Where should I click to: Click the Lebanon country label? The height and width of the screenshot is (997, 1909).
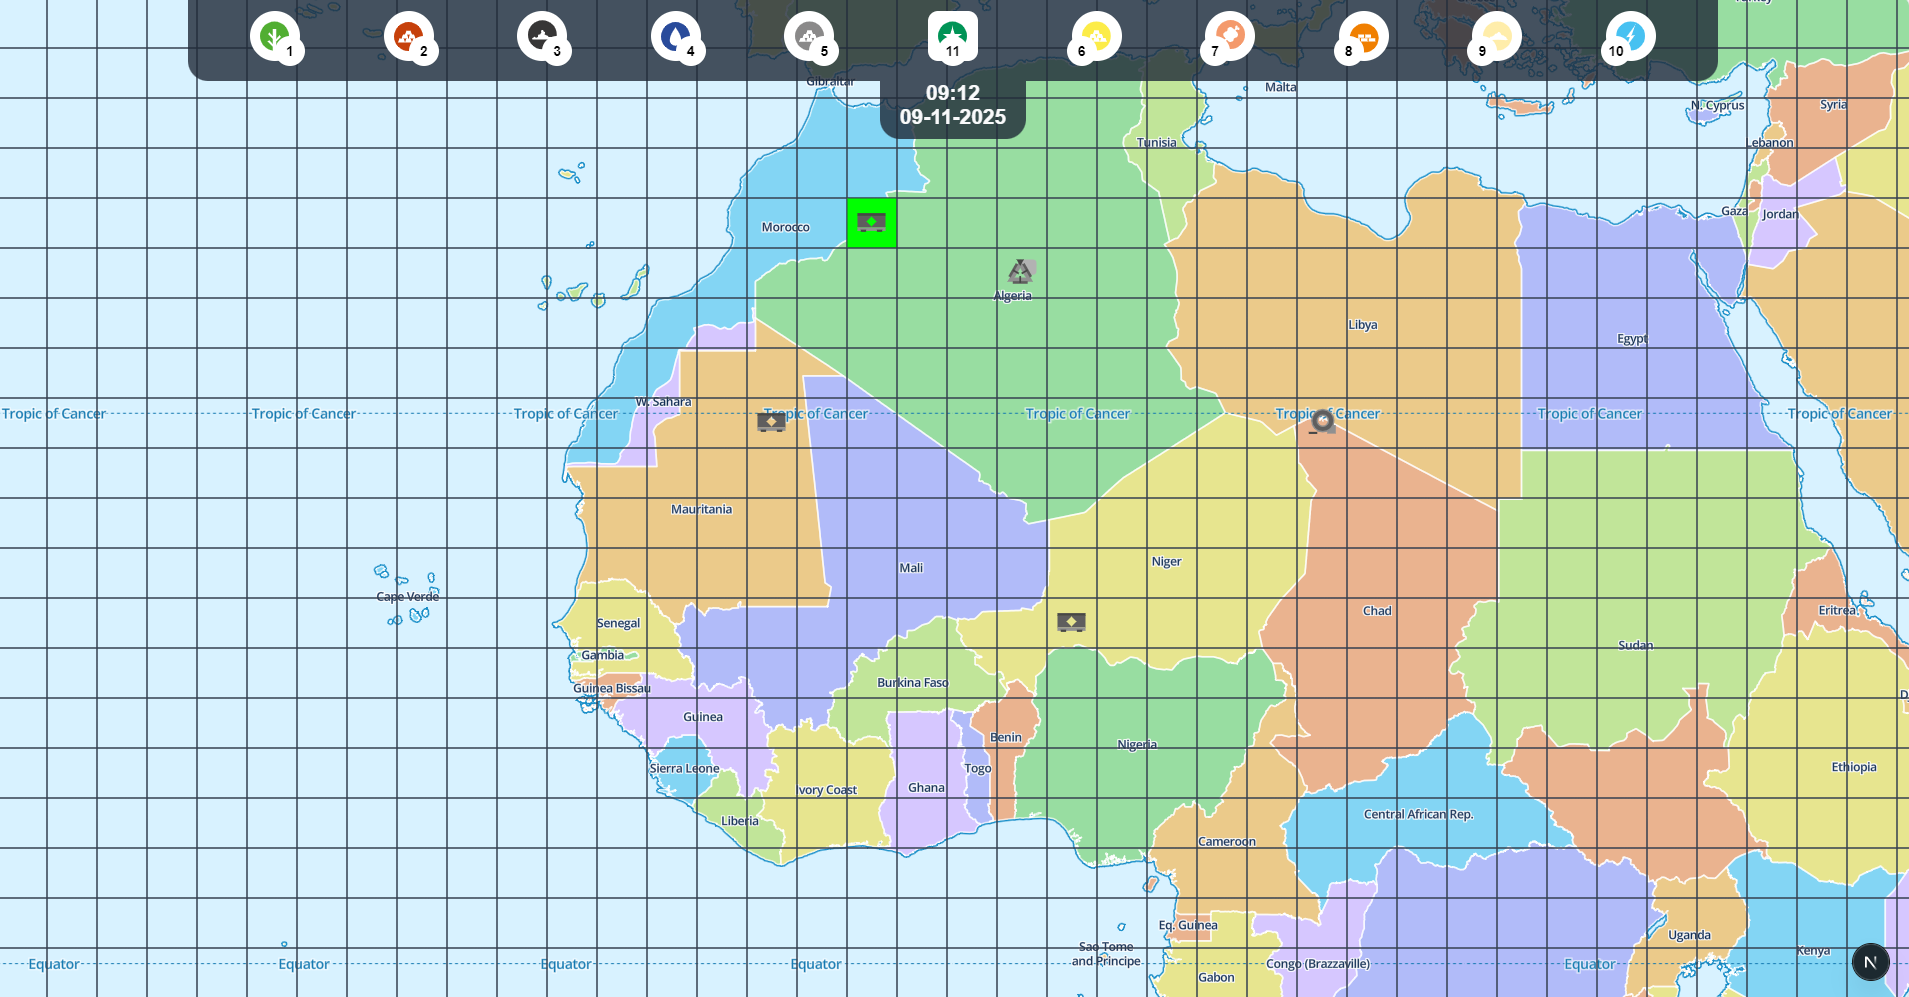click(x=1771, y=143)
